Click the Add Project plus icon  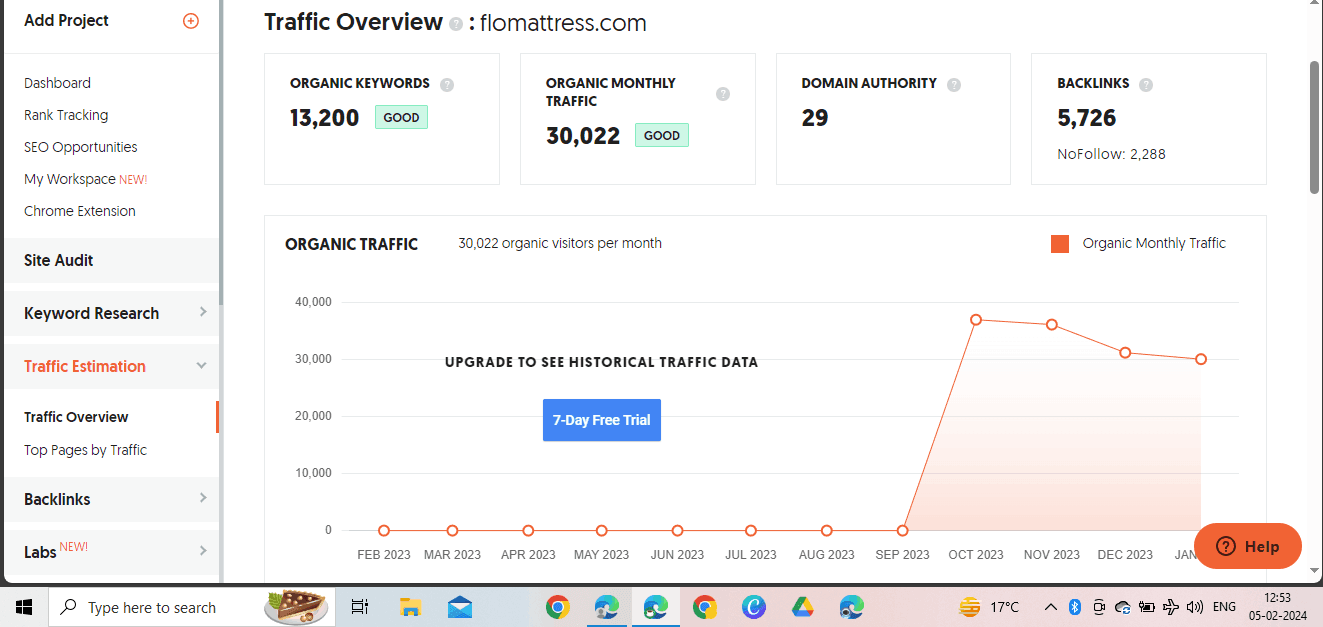coord(190,20)
